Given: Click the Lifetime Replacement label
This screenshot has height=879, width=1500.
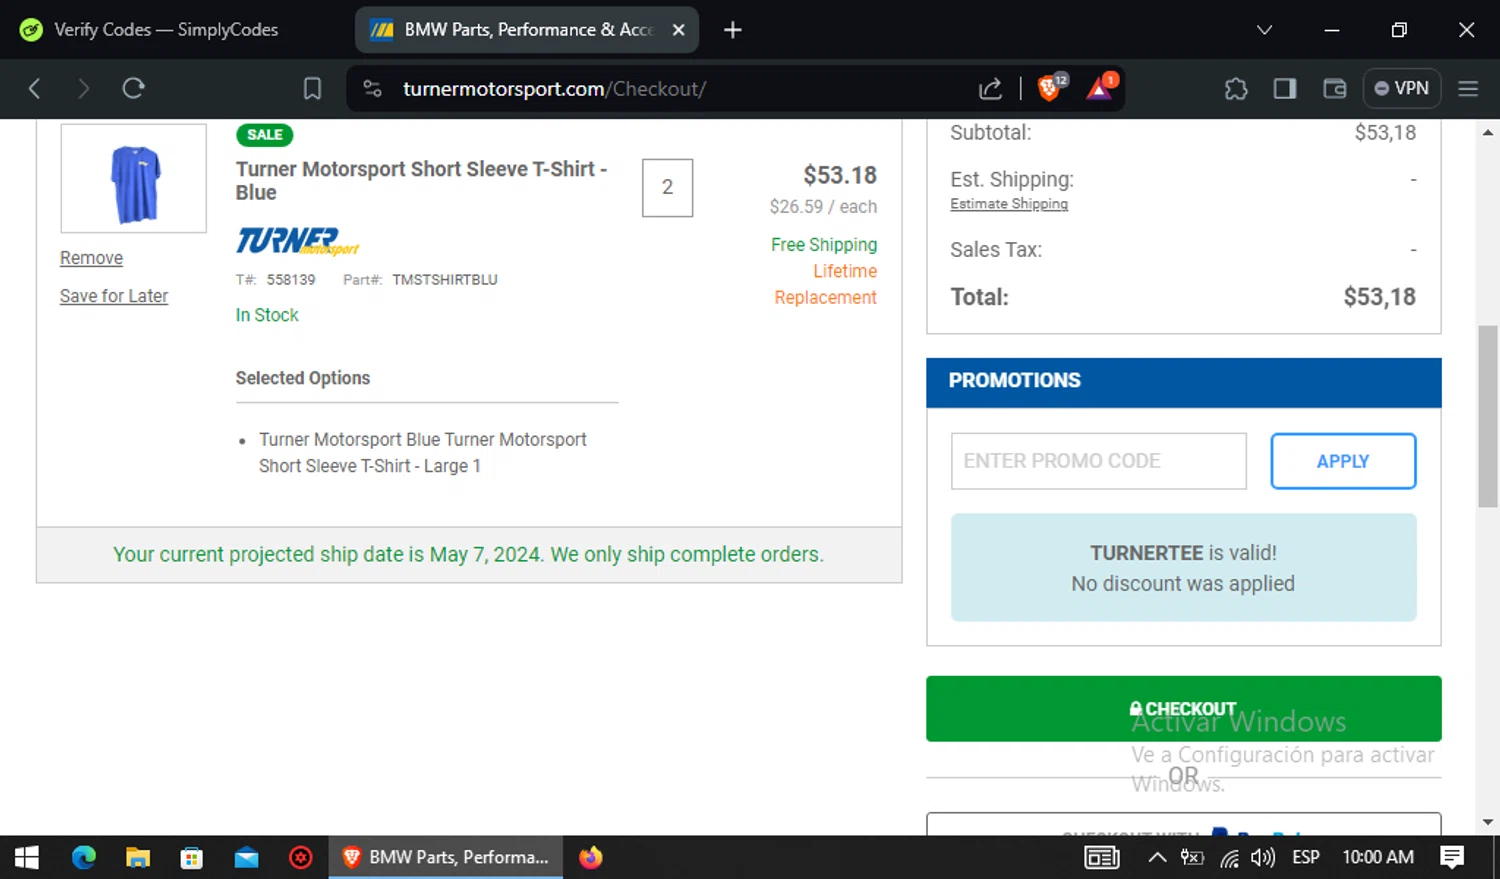Looking at the screenshot, I should click(825, 284).
